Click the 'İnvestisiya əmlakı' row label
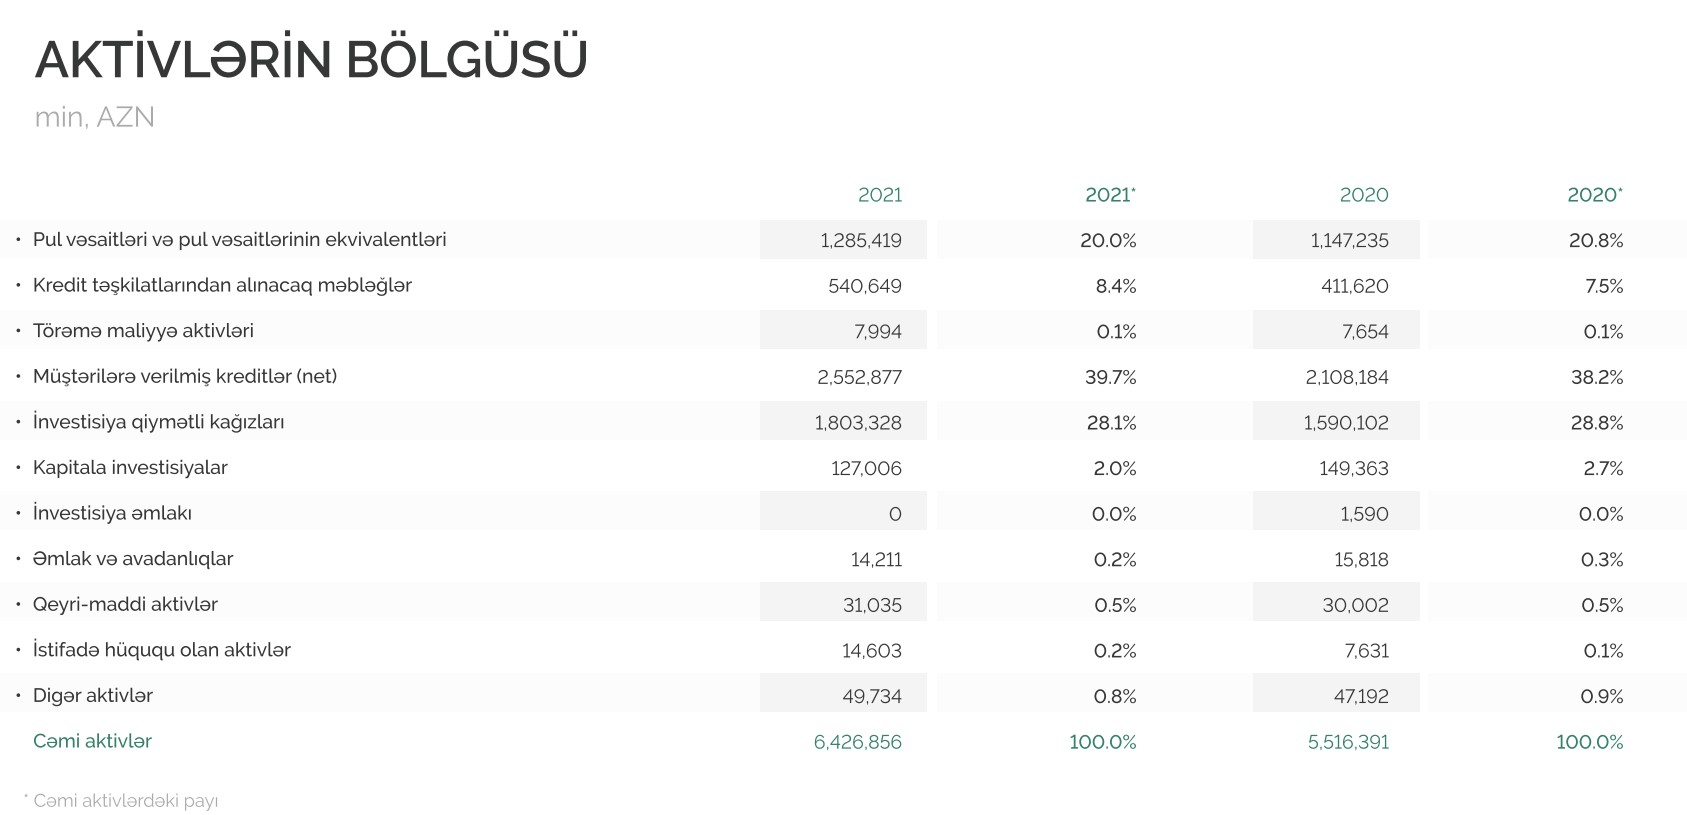The height and width of the screenshot is (815, 1687). pos(112,514)
